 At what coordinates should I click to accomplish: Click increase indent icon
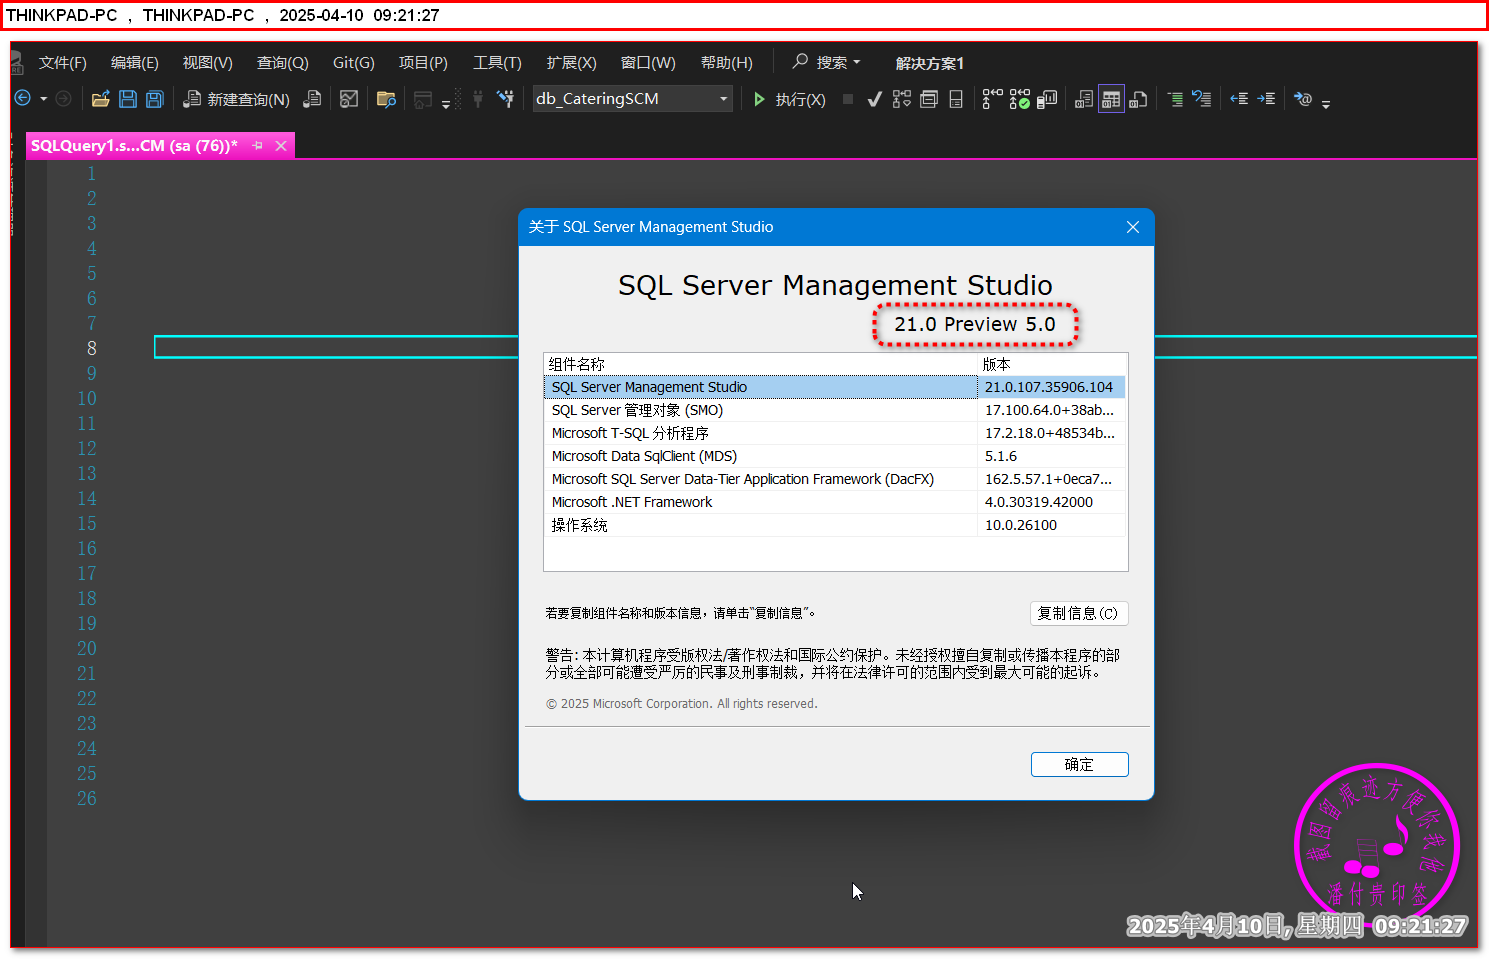pyautogui.click(x=1266, y=99)
